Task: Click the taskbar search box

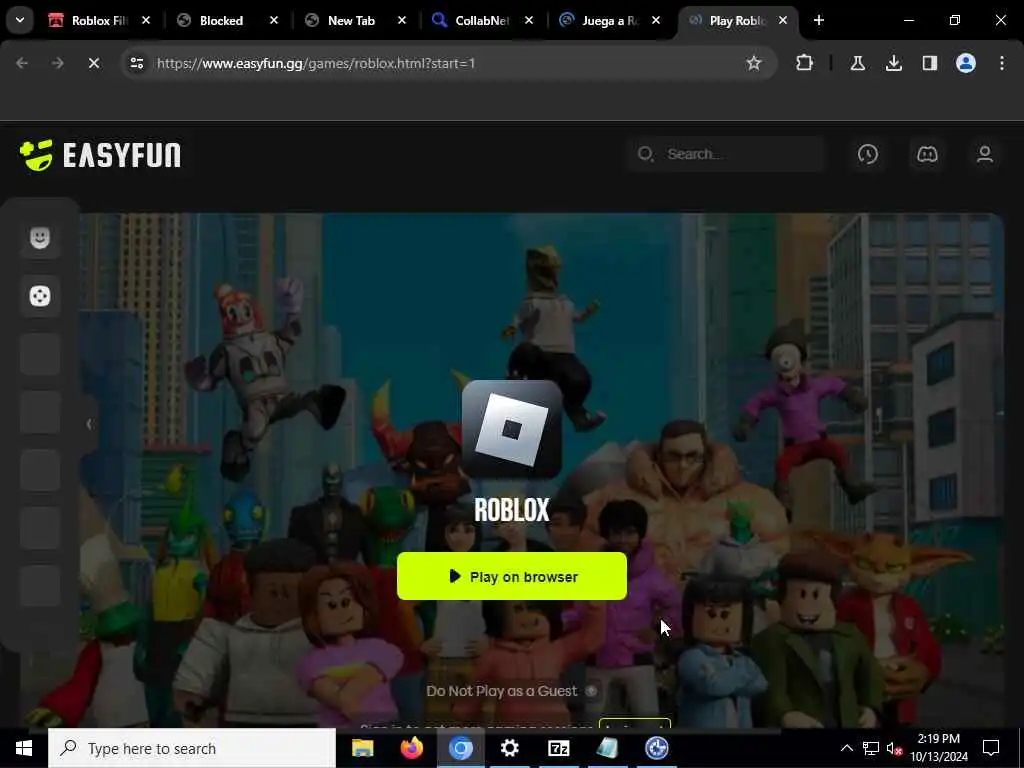Action: [192, 748]
